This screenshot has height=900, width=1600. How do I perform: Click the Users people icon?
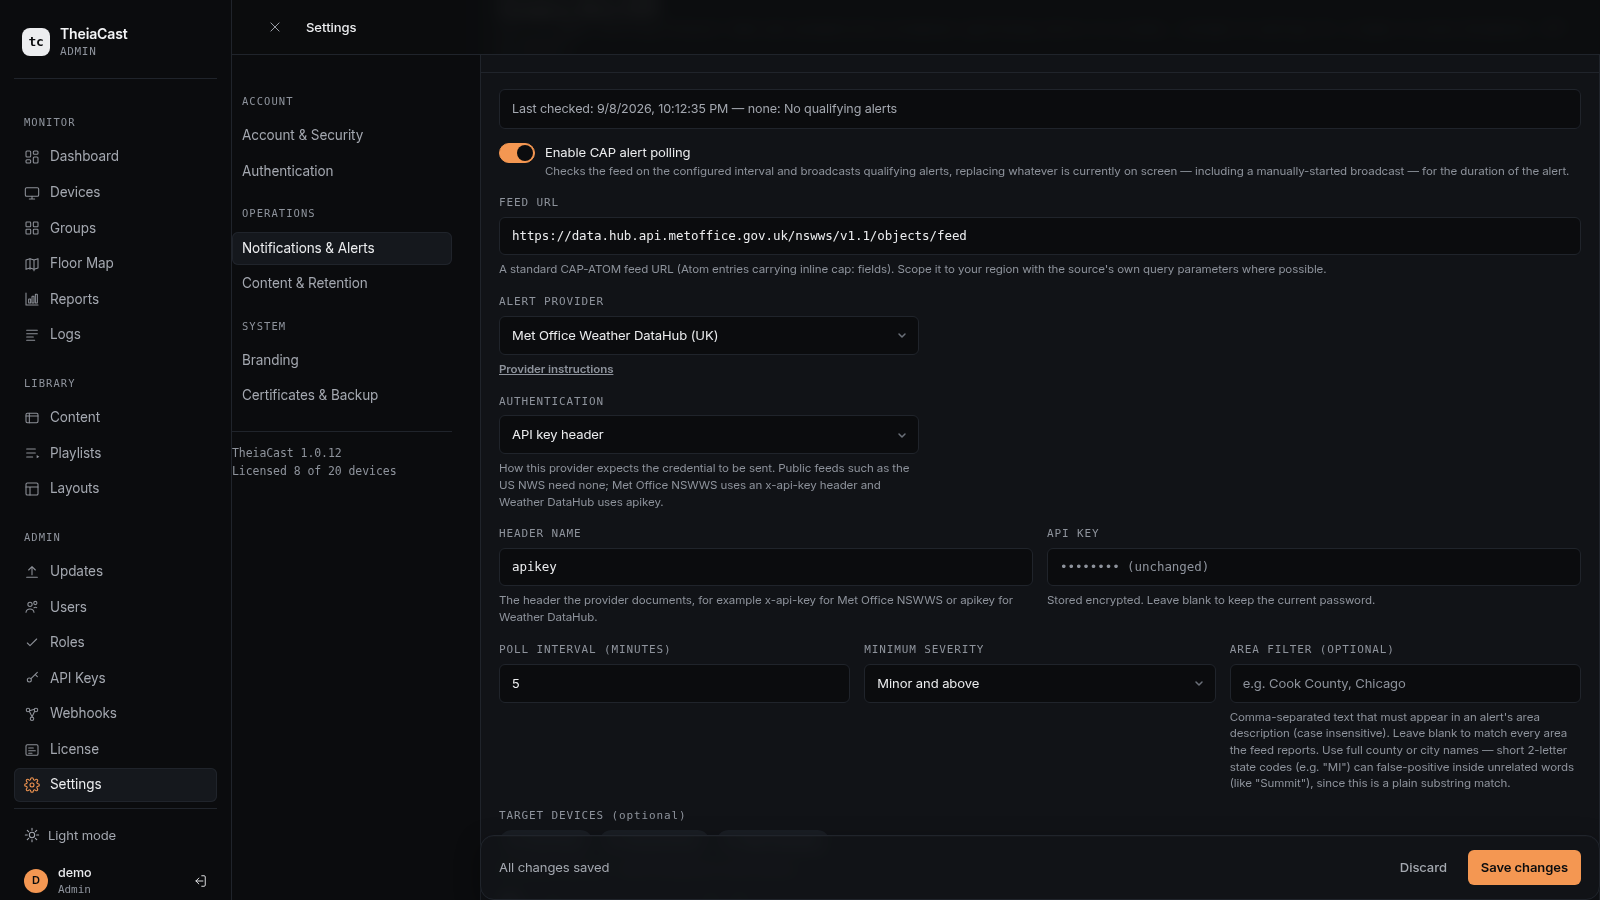coord(32,607)
